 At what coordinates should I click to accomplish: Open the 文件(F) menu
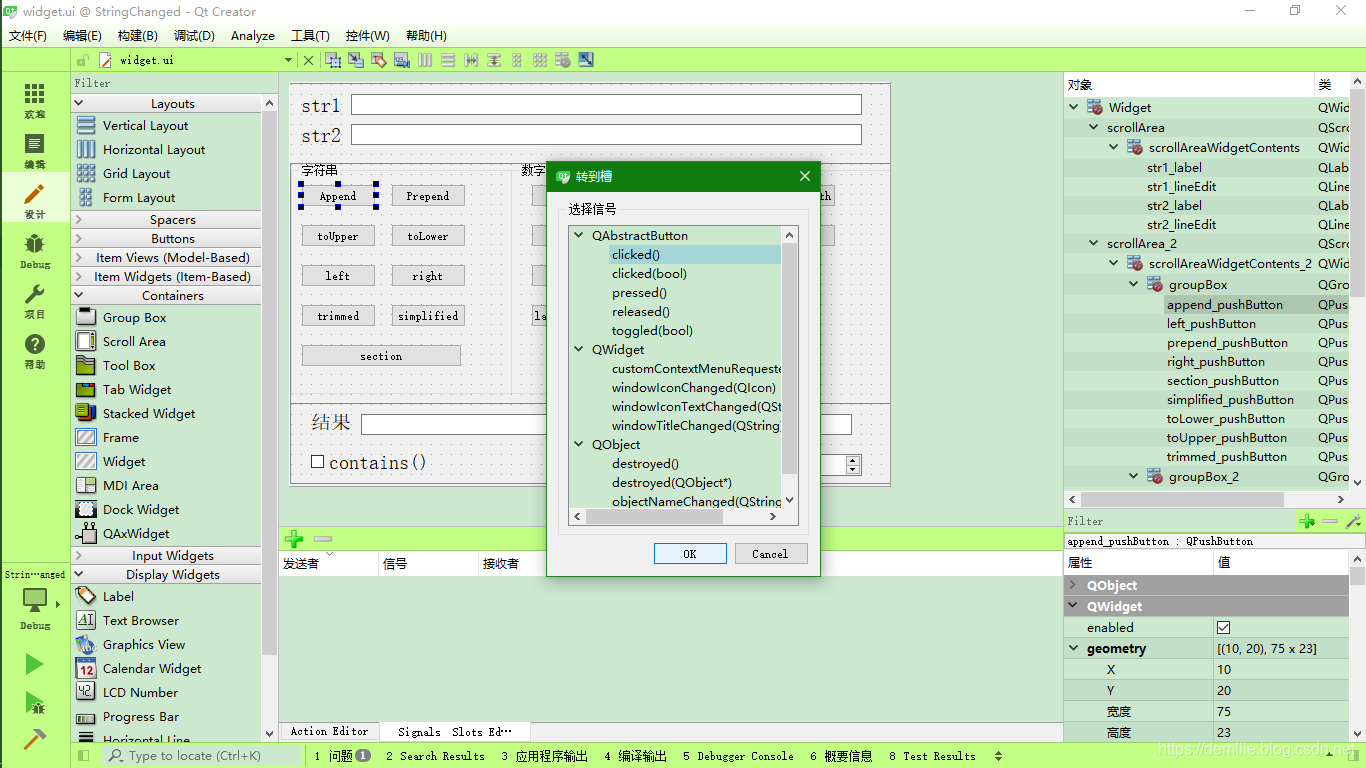tap(28, 36)
